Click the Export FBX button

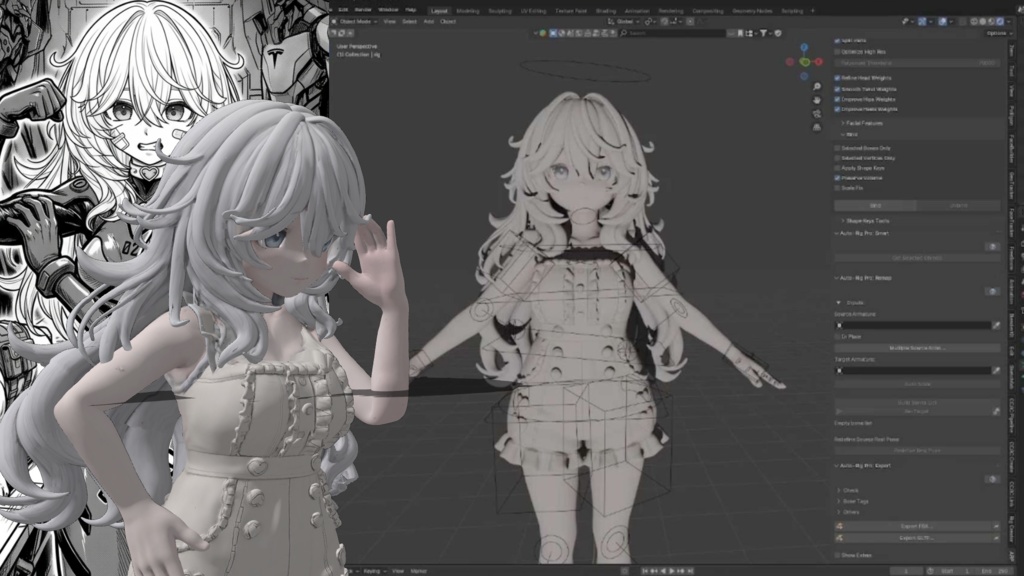(917, 525)
